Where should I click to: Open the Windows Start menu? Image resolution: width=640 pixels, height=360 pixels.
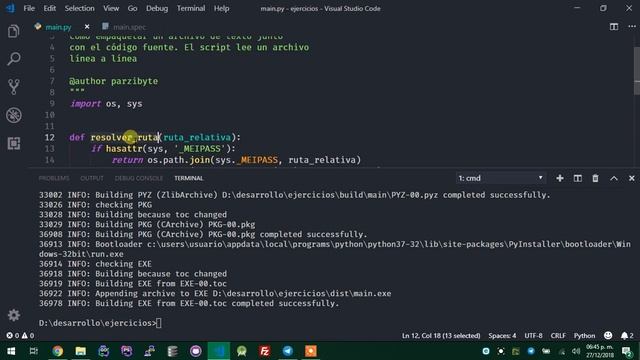click(11, 351)
